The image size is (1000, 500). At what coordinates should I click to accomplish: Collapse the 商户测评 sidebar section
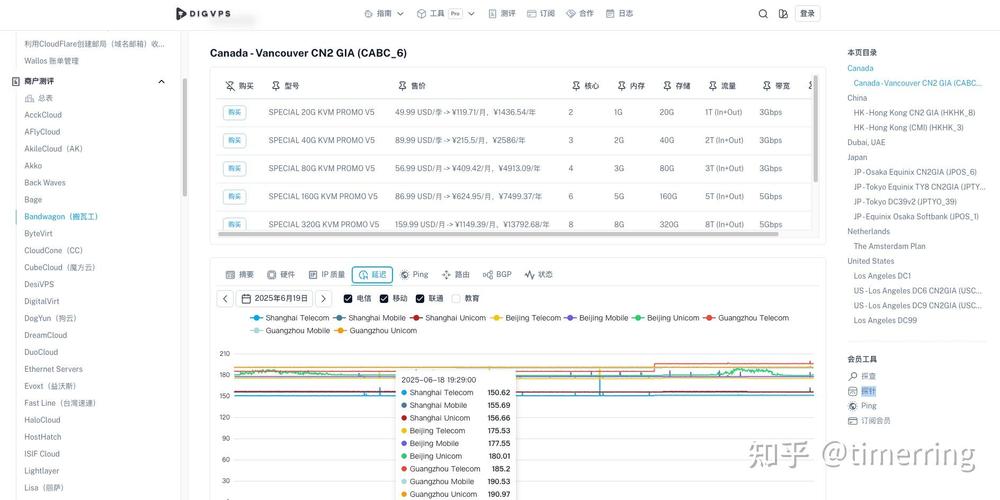pos(161,82)
